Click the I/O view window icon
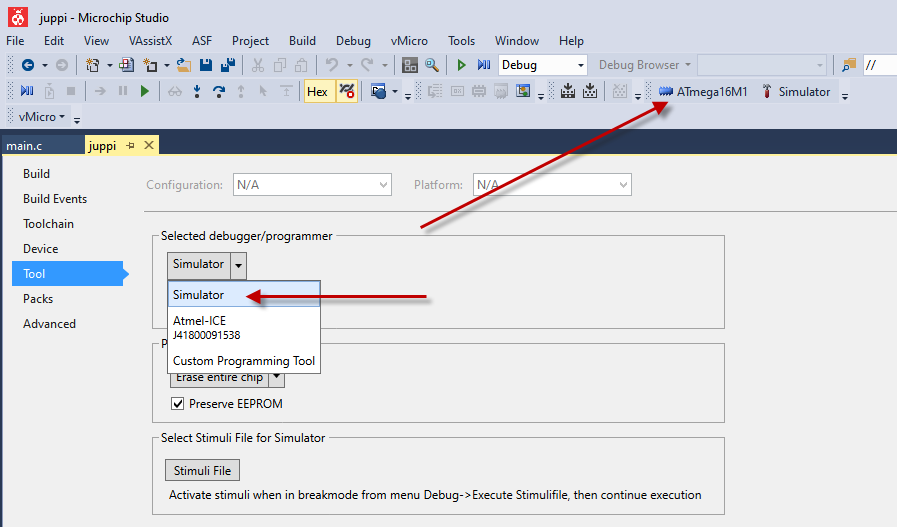The height and width of the screenshot is (527, 897). tap(523, 91)
